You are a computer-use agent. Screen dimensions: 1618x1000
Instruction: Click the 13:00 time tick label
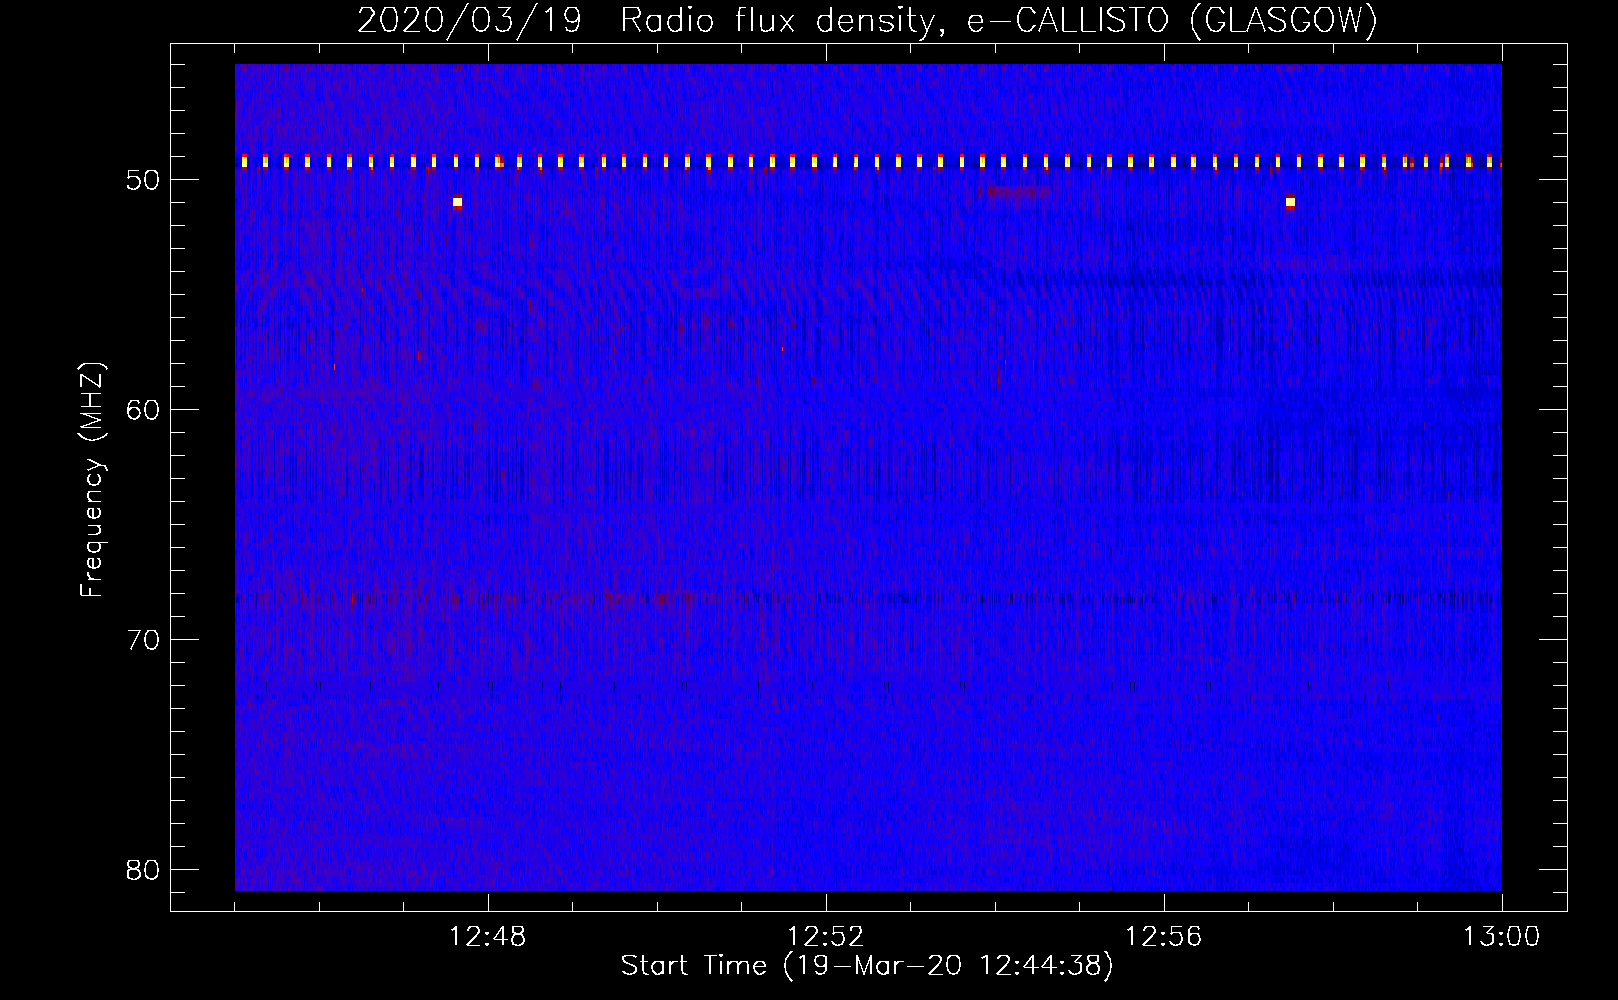[1502, 937]
